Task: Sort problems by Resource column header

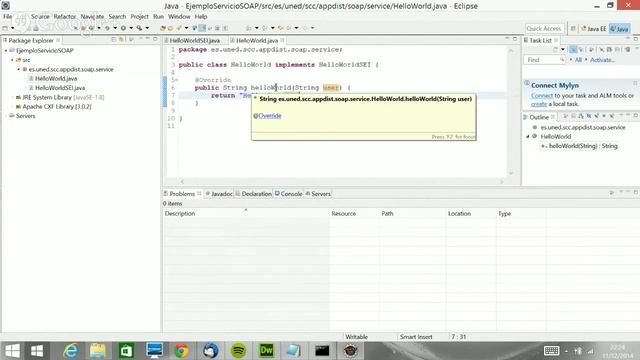Action: coord(354,213)
